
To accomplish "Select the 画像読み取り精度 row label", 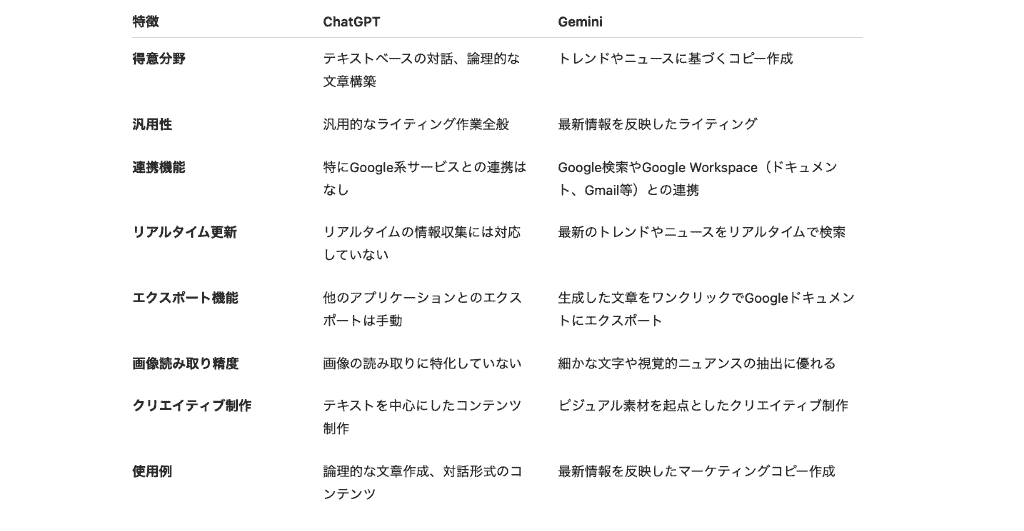I will [185, 363].
